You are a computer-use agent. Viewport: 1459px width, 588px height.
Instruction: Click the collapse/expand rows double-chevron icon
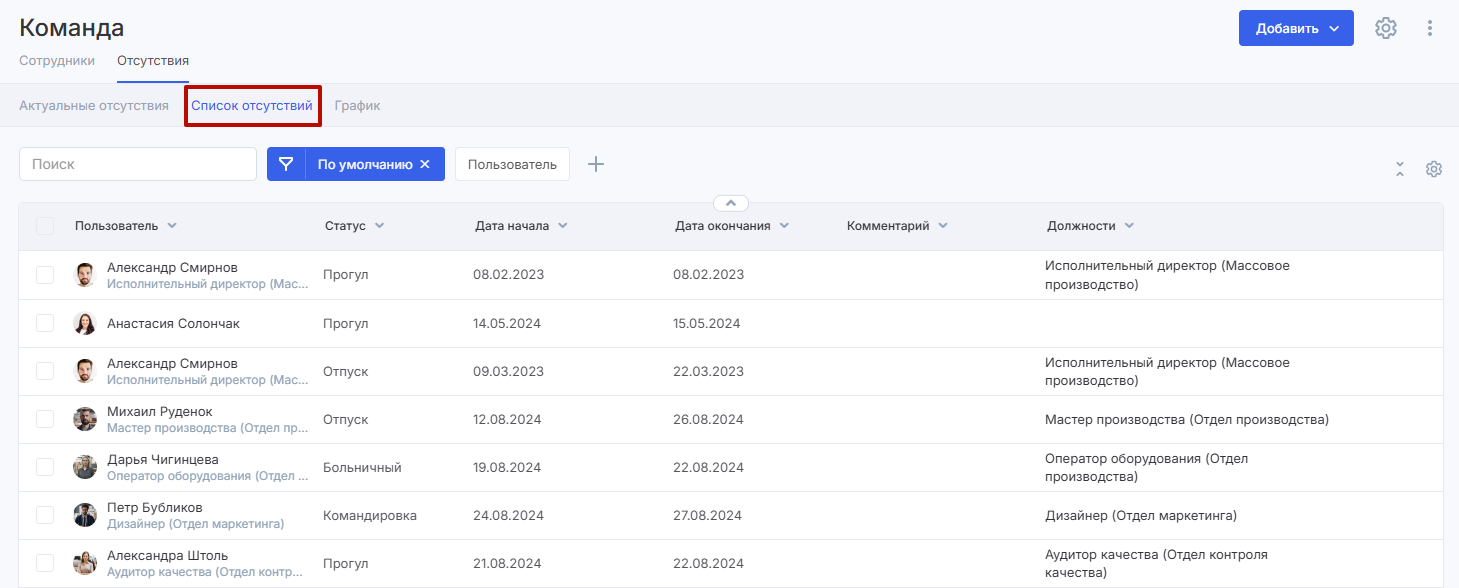1400,169
